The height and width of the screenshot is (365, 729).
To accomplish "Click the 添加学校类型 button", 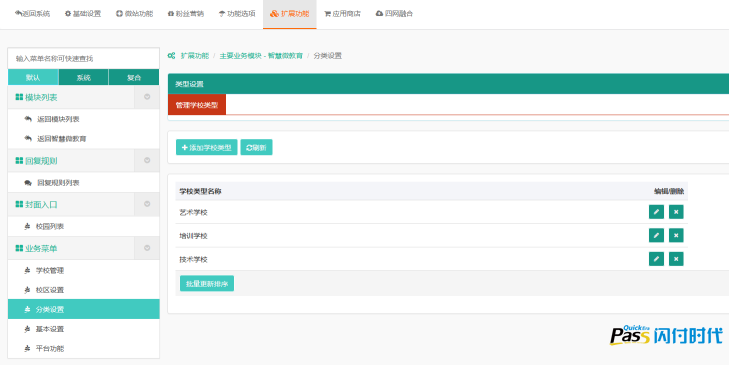I will pyautogui.click(x=206, y=147).
